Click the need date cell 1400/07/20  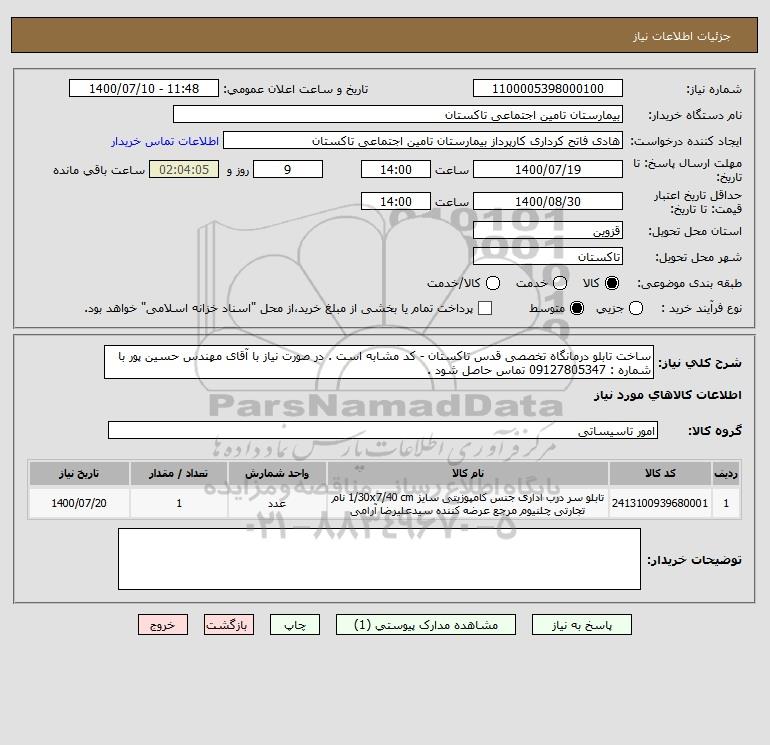79,503
